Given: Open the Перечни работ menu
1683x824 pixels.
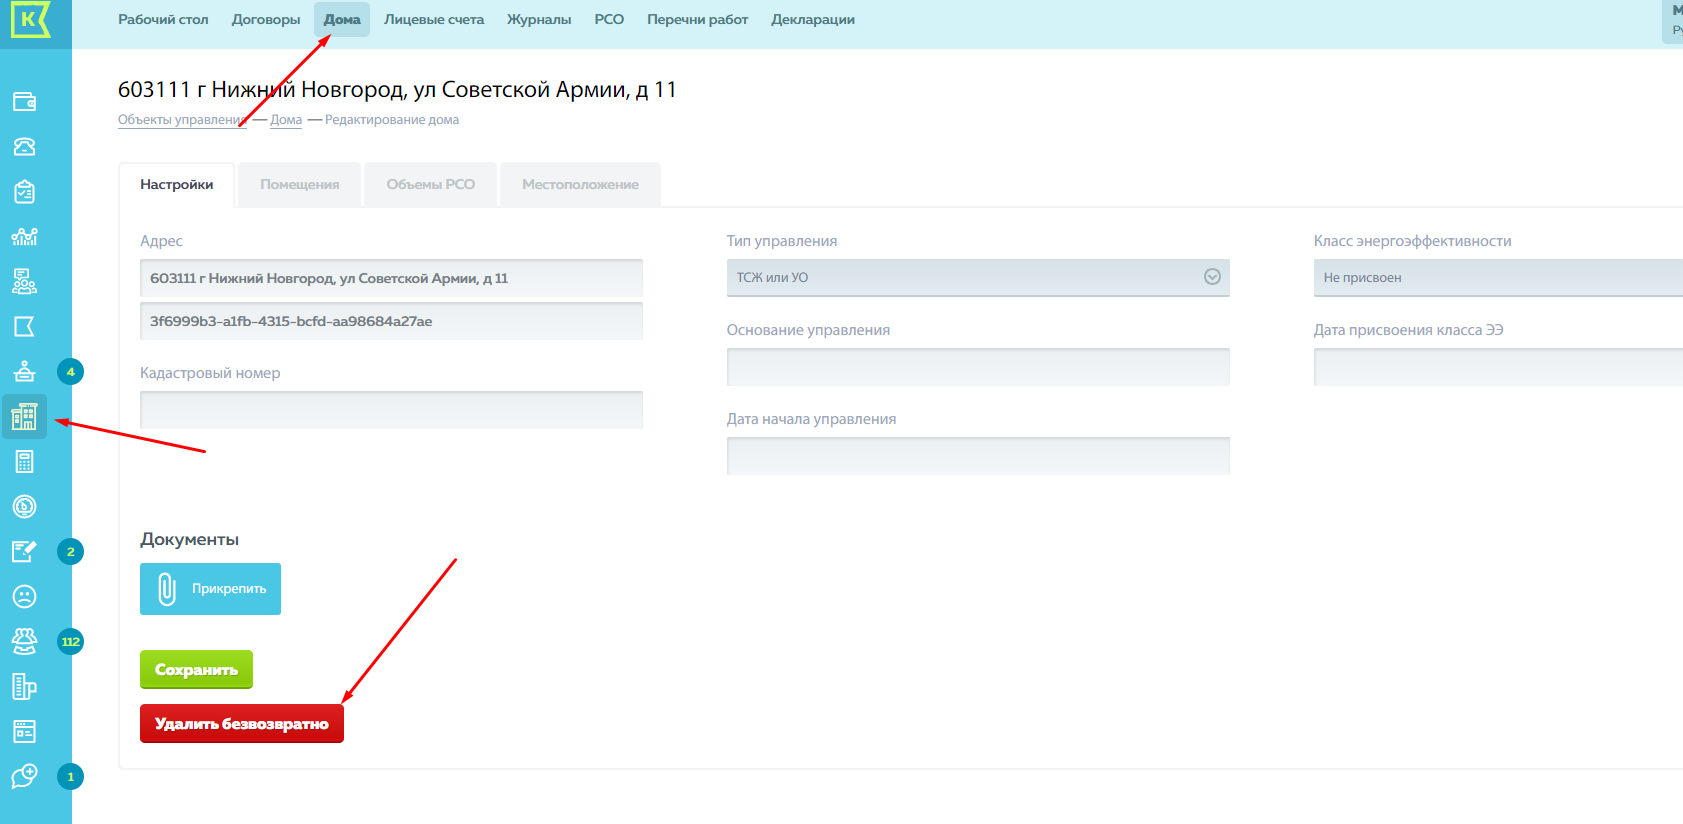Looking at the screenshot, I should (x=697, y=19).
